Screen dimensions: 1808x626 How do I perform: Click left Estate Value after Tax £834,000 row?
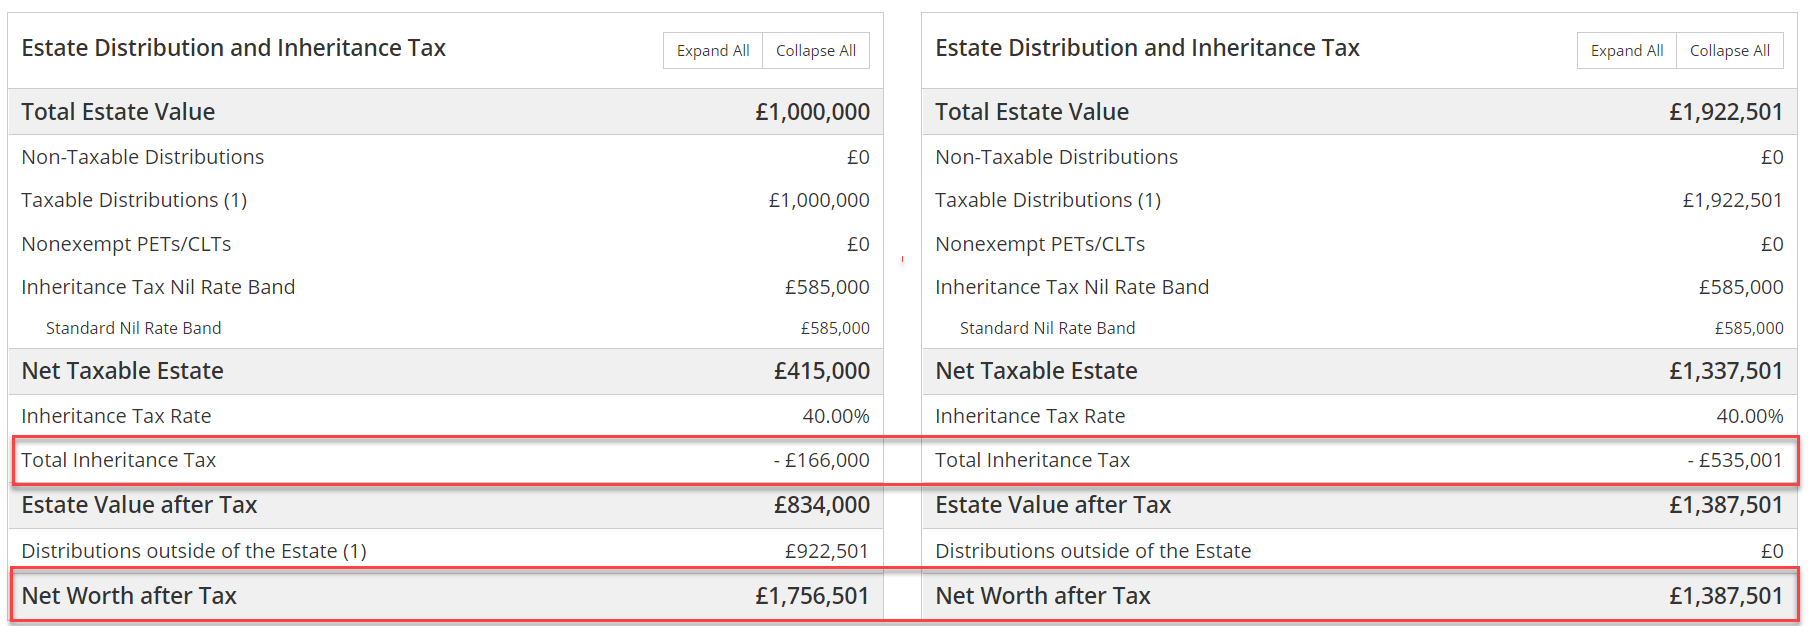pyautogui.click(x=445, y=505)
